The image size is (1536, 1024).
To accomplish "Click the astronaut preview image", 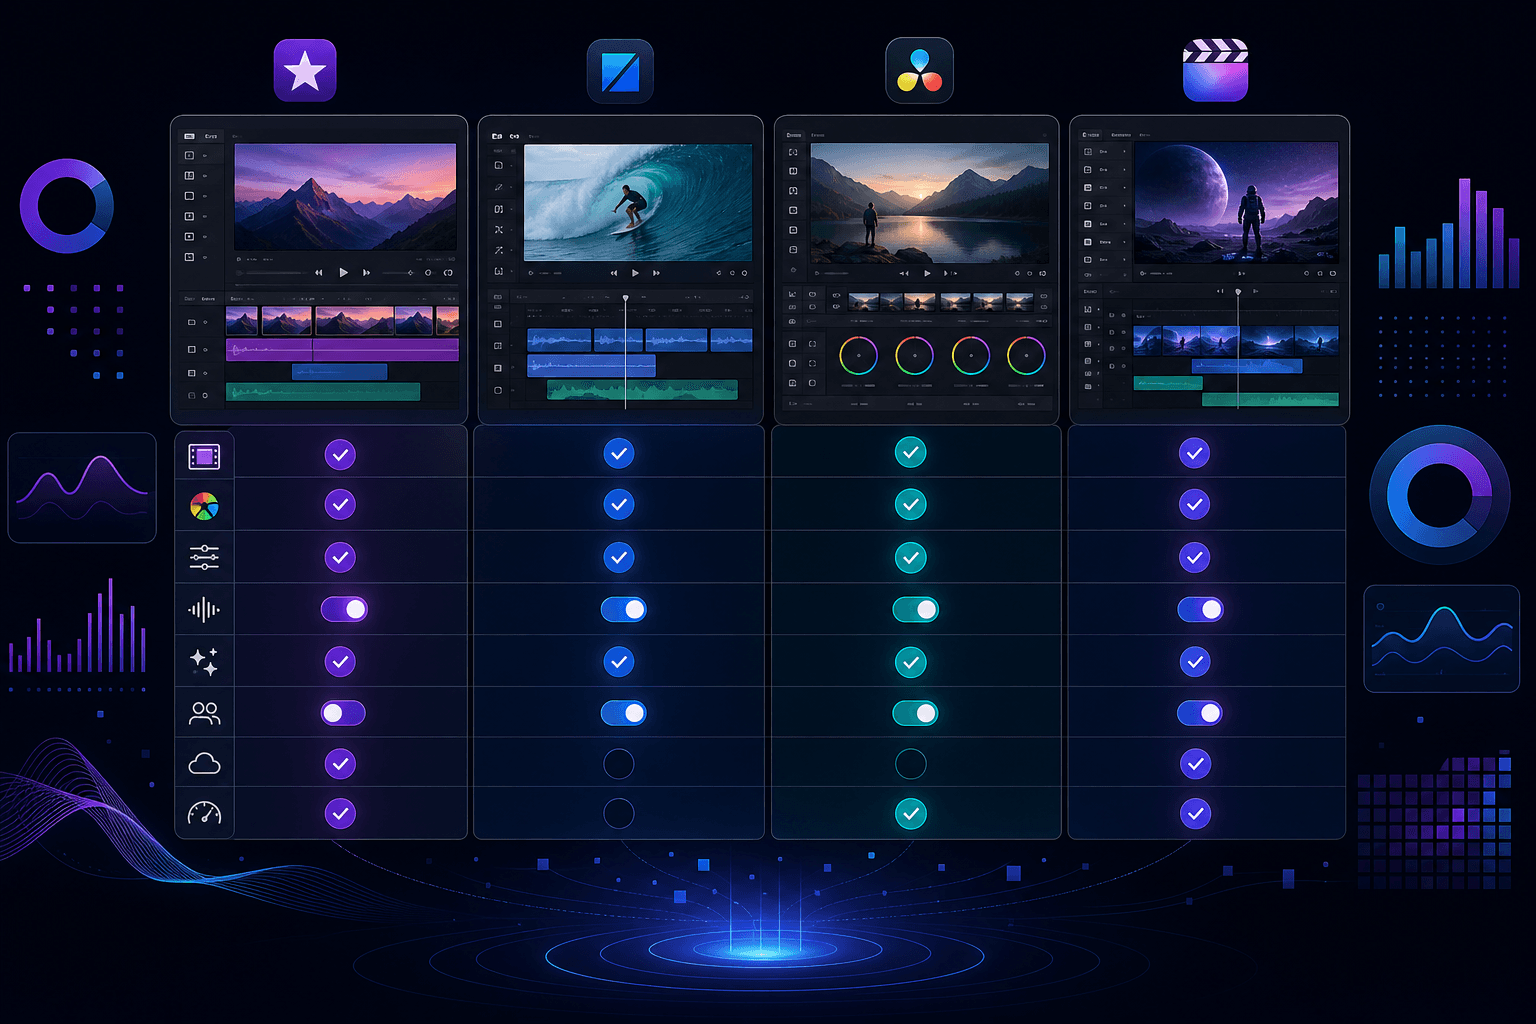I will point(1236,202).
